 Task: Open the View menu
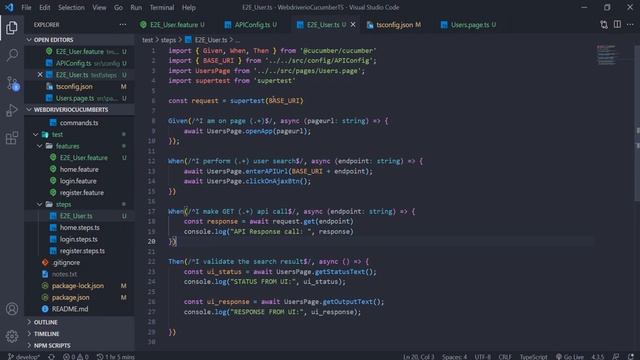99,7
